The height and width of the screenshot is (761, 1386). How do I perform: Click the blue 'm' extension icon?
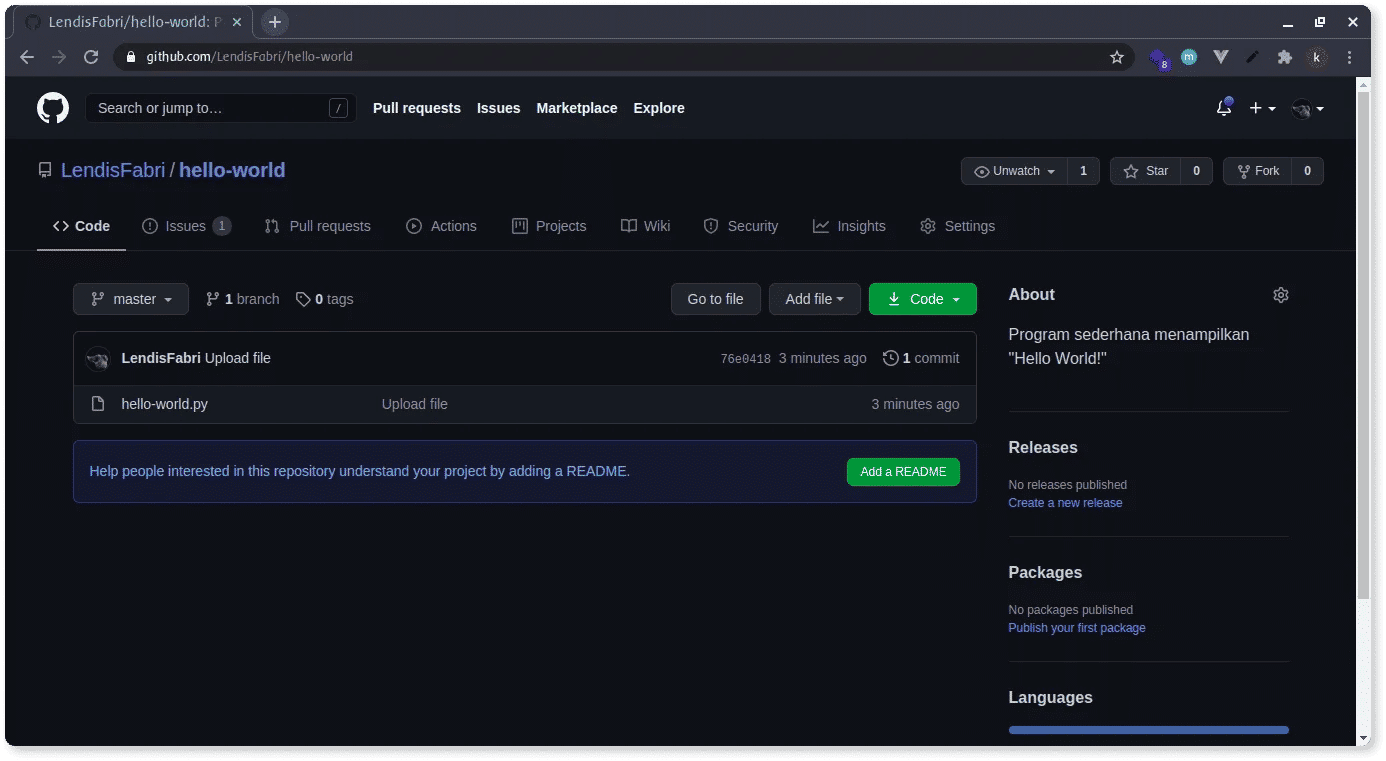(1189, 57)
